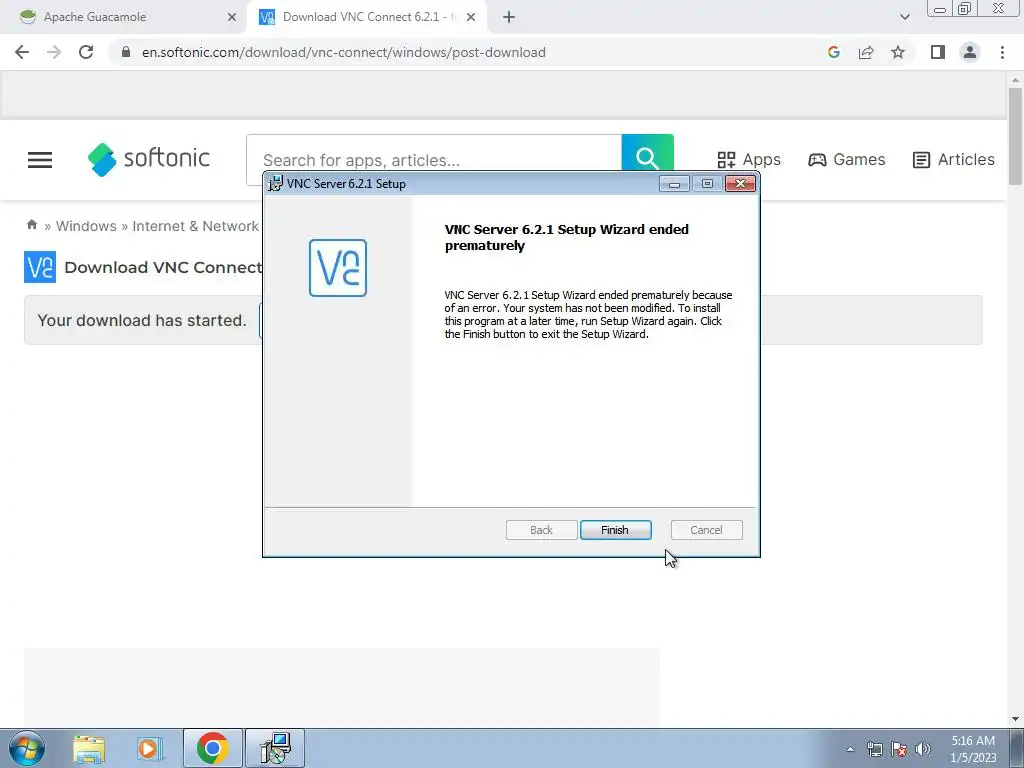1024x768 pixels.
Task: Go back to previous page
Action: point(22,52)
